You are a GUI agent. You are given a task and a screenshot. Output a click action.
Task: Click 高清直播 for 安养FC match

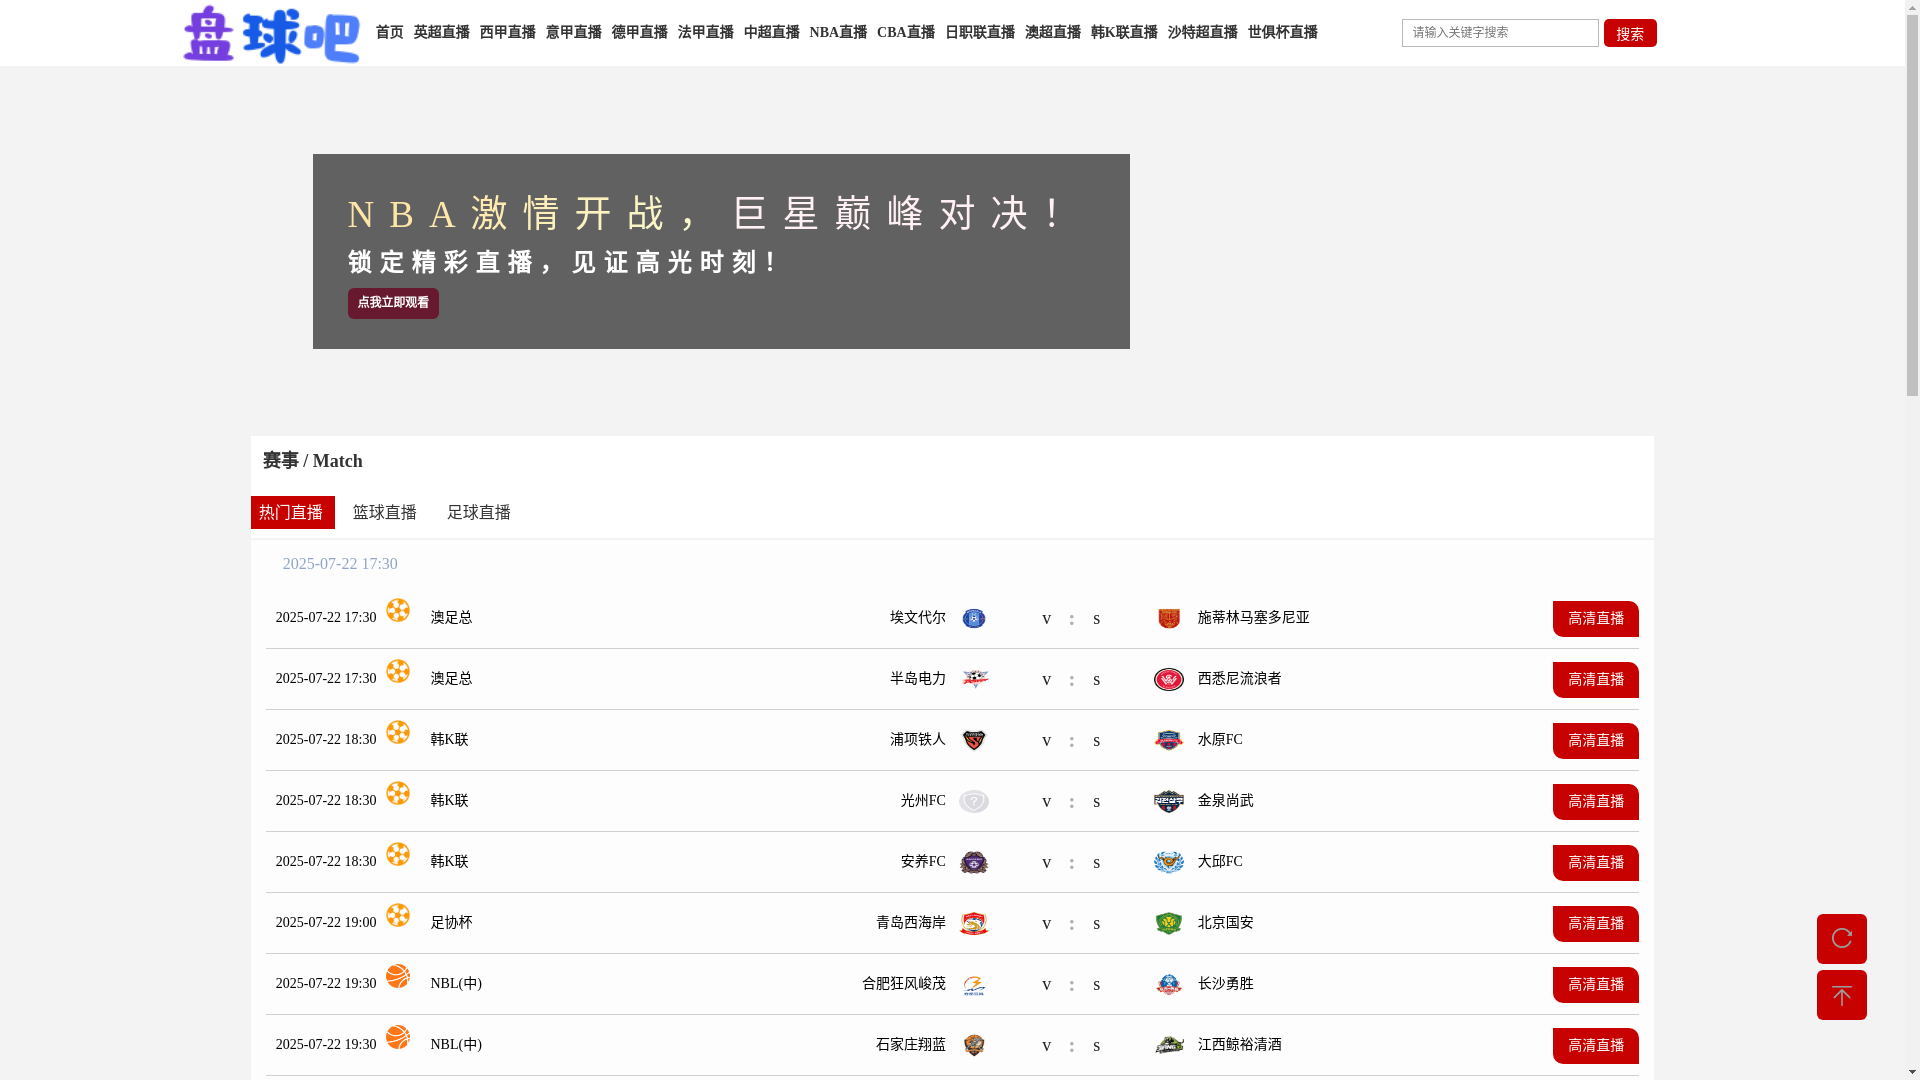(x=1595, y=863)
